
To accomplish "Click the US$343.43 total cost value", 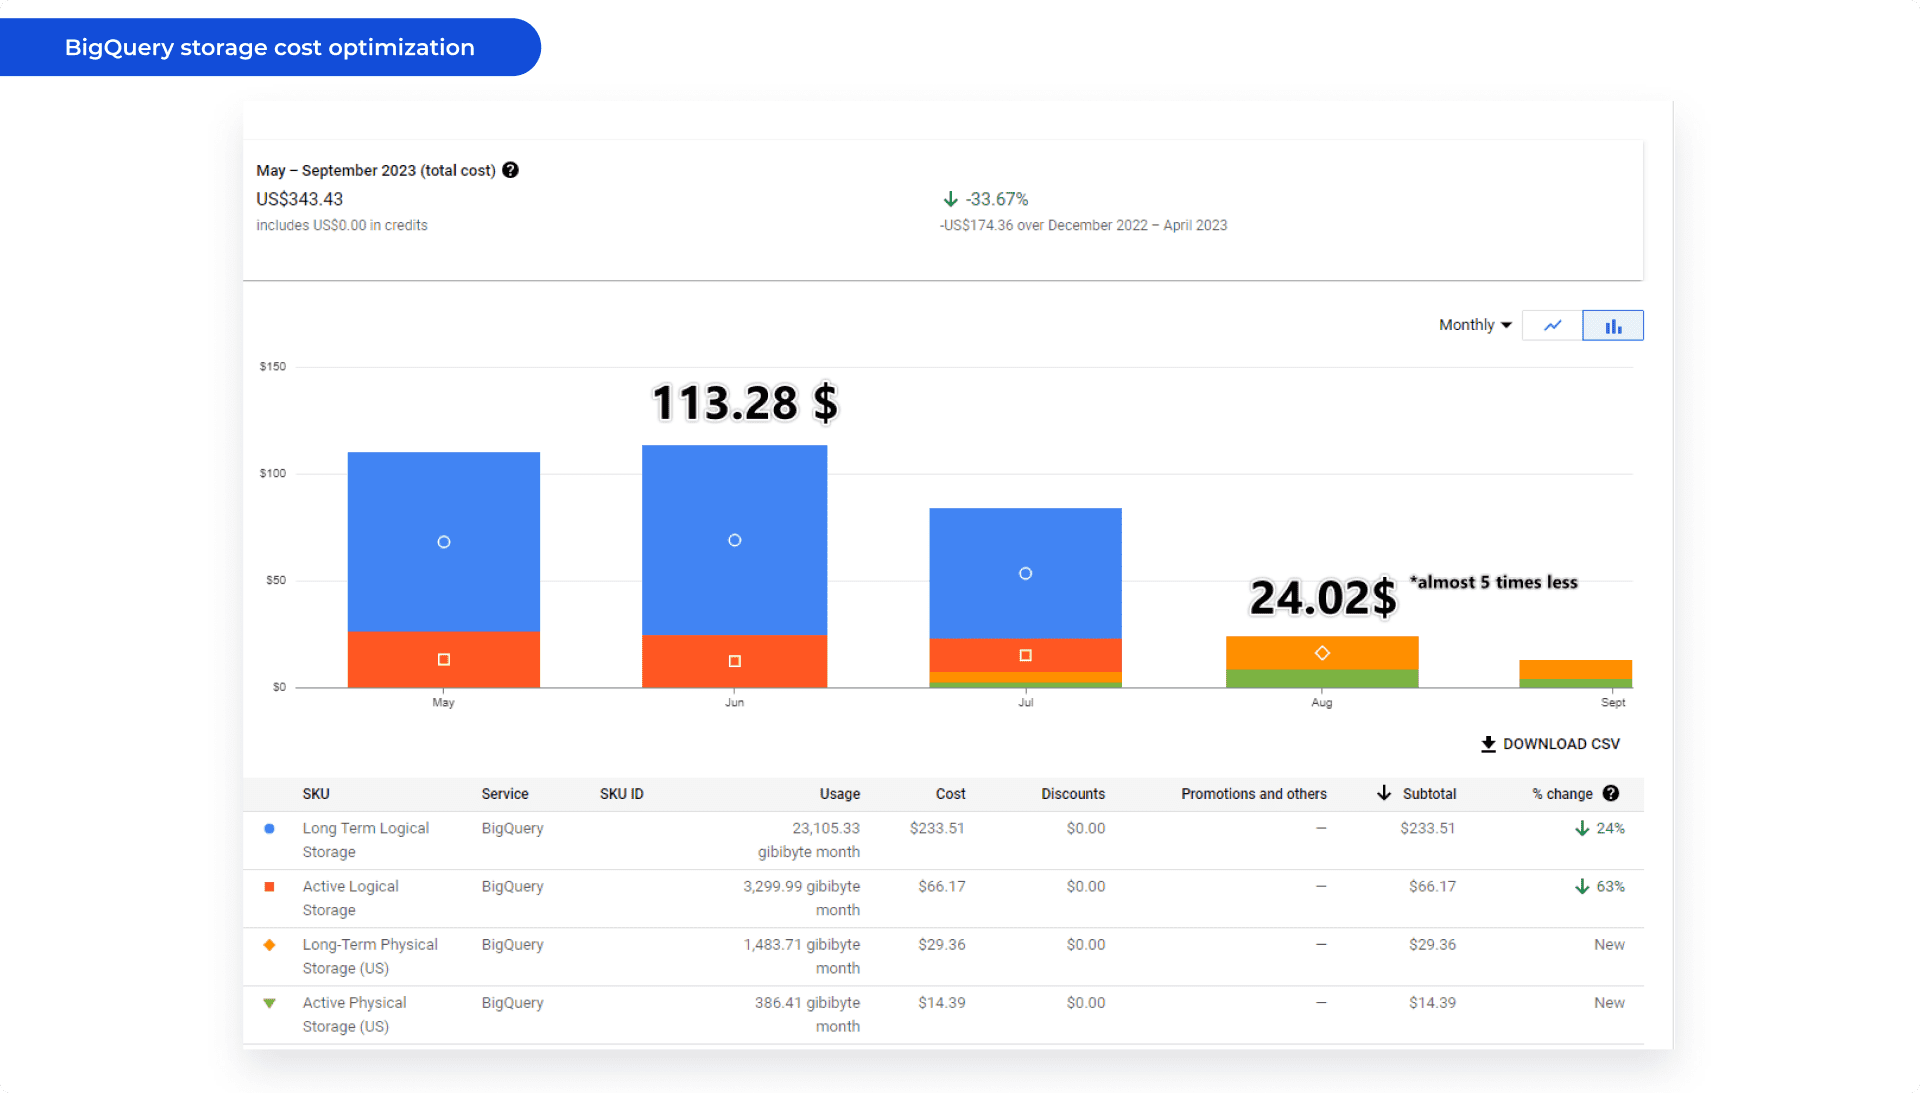I will [x=299, y=199].
